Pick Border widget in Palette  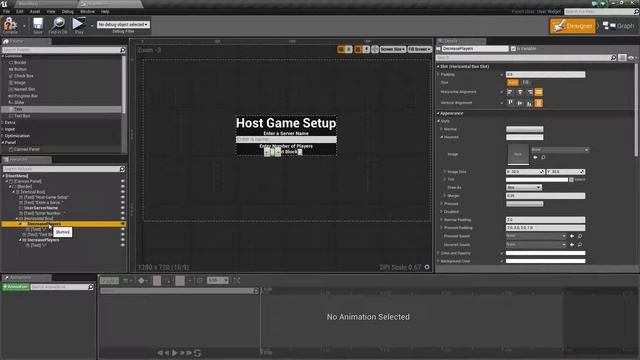pyautogui.click(x=20, y=62)
